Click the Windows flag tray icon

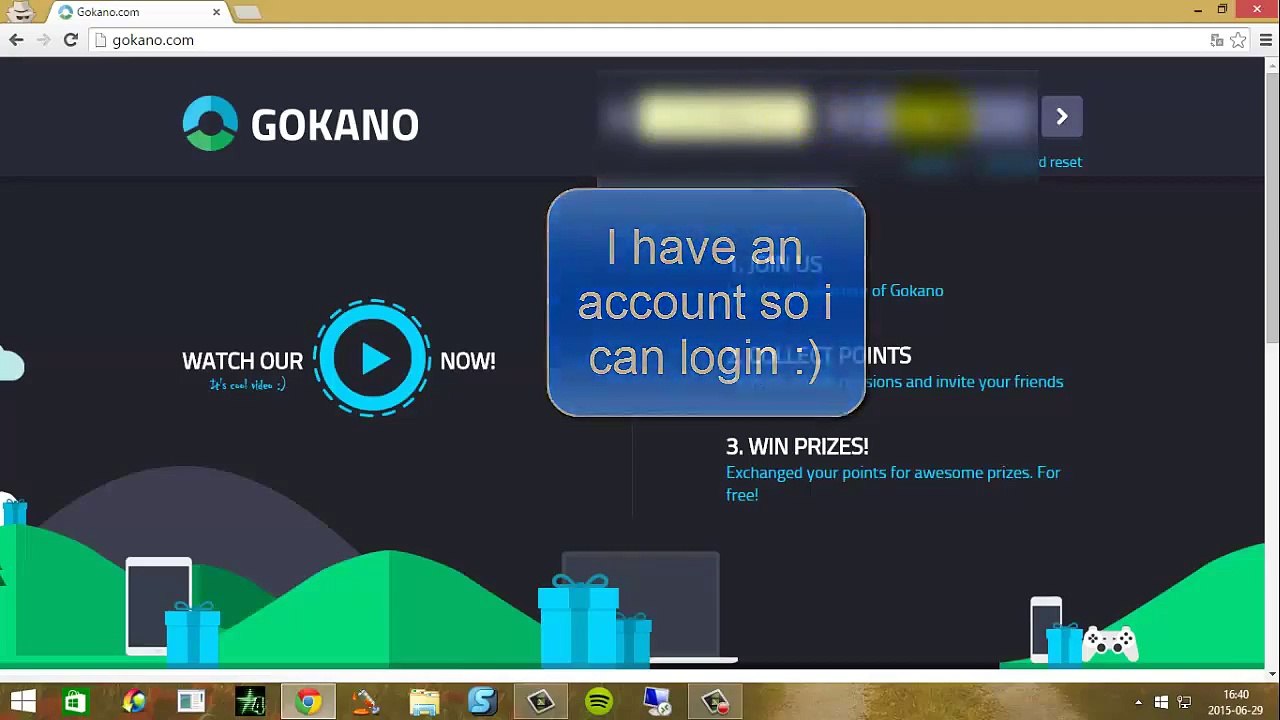coord(1161,702)
